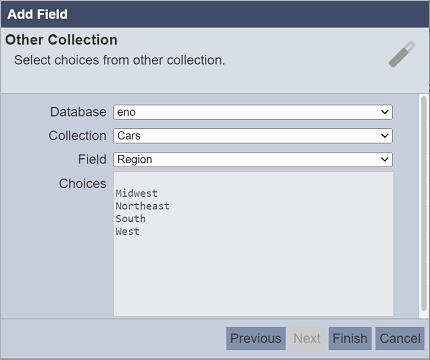This screenshot has width=430, height=360.
Task: Click the Field label text
Action: point(92,159)
